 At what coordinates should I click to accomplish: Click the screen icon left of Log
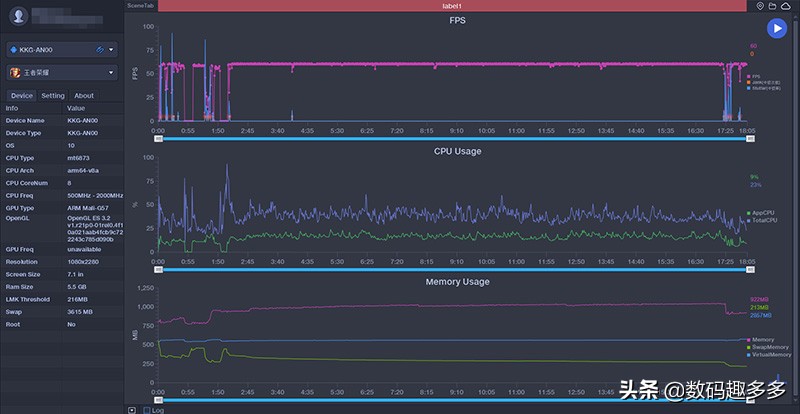pos(132,410)
